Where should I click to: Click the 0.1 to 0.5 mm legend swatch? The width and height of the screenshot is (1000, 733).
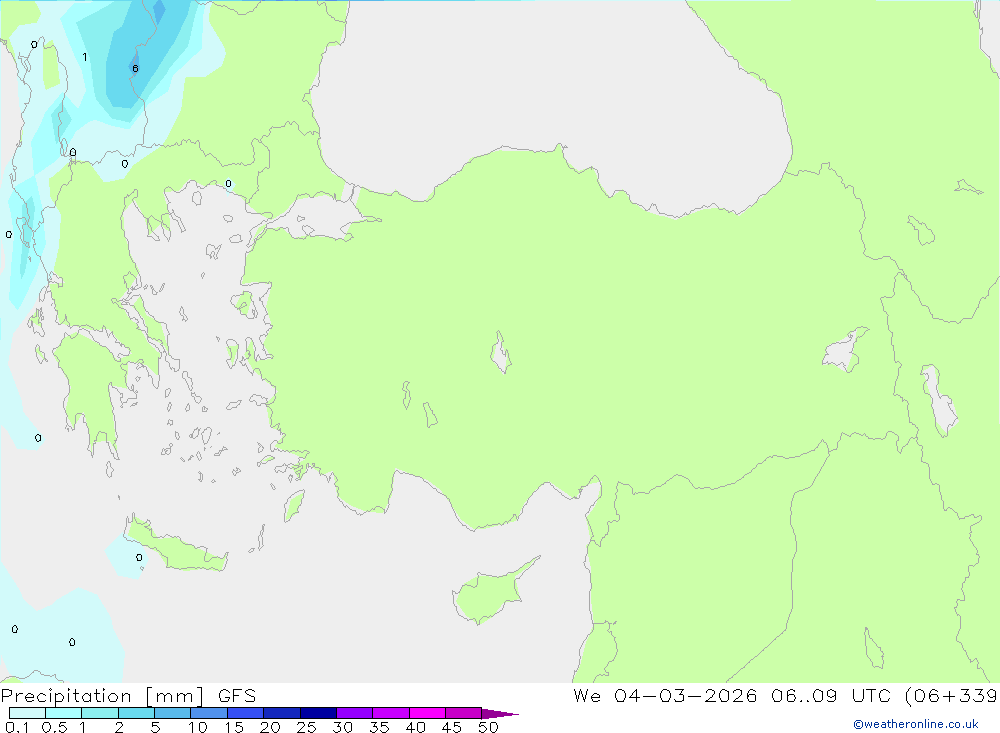coord(27,713)
